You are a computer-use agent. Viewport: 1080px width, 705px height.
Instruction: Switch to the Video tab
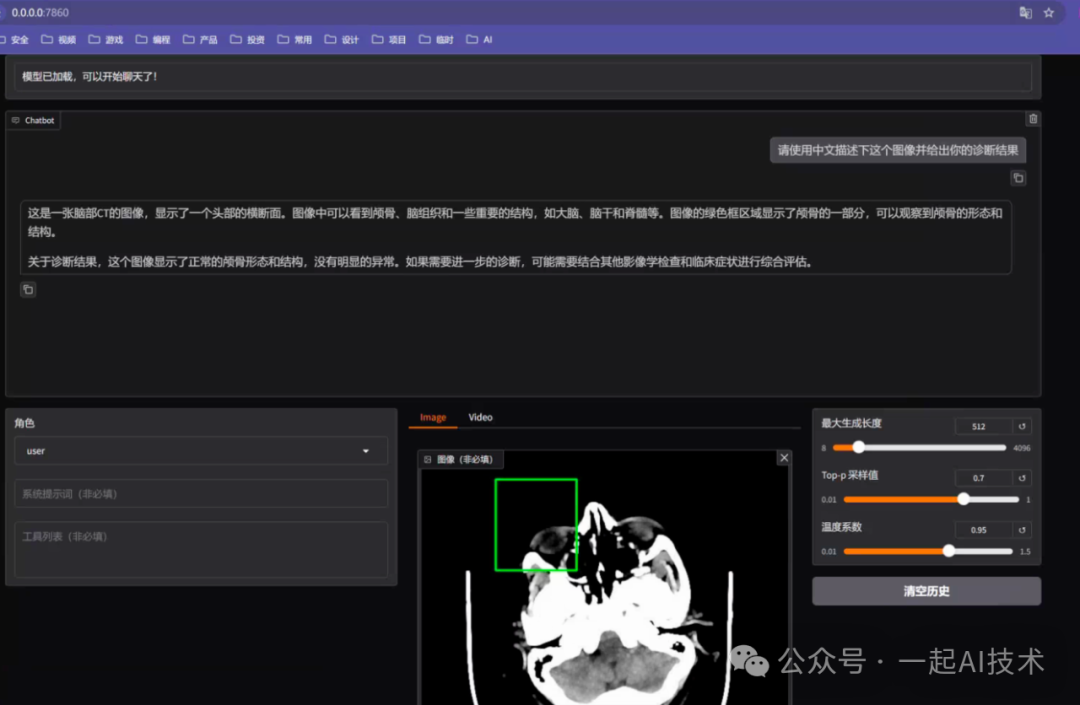(480, 417)
